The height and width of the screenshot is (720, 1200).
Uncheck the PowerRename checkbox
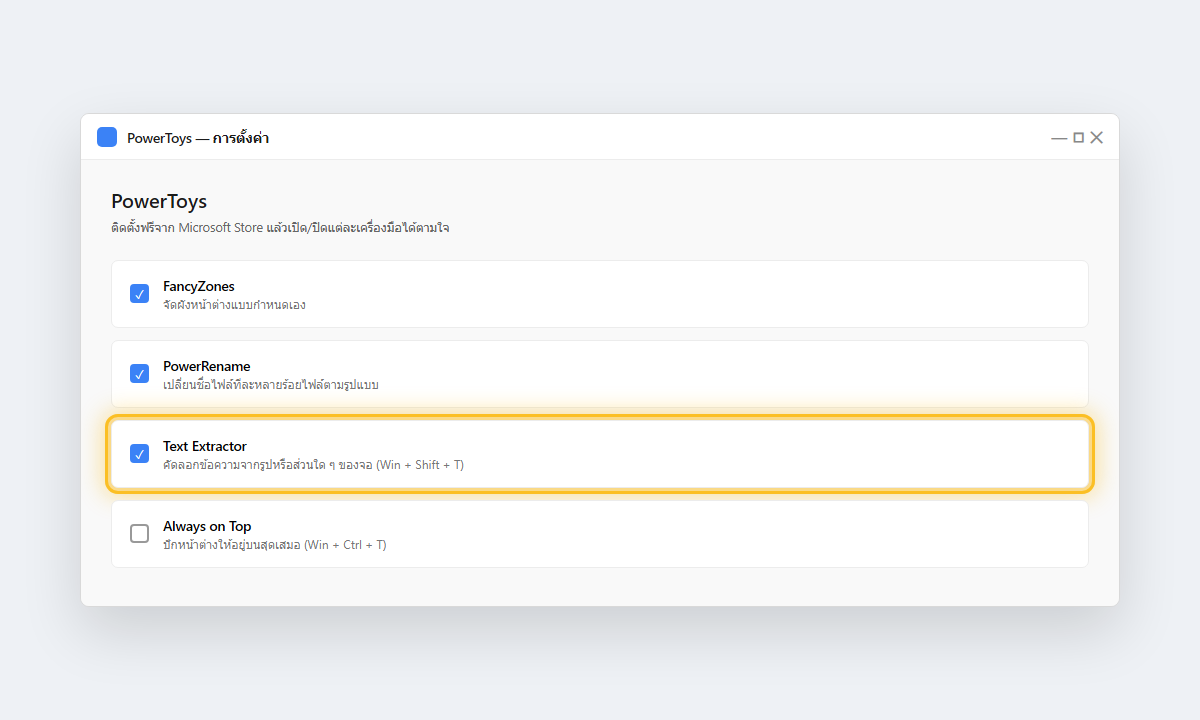click(140, 374)
